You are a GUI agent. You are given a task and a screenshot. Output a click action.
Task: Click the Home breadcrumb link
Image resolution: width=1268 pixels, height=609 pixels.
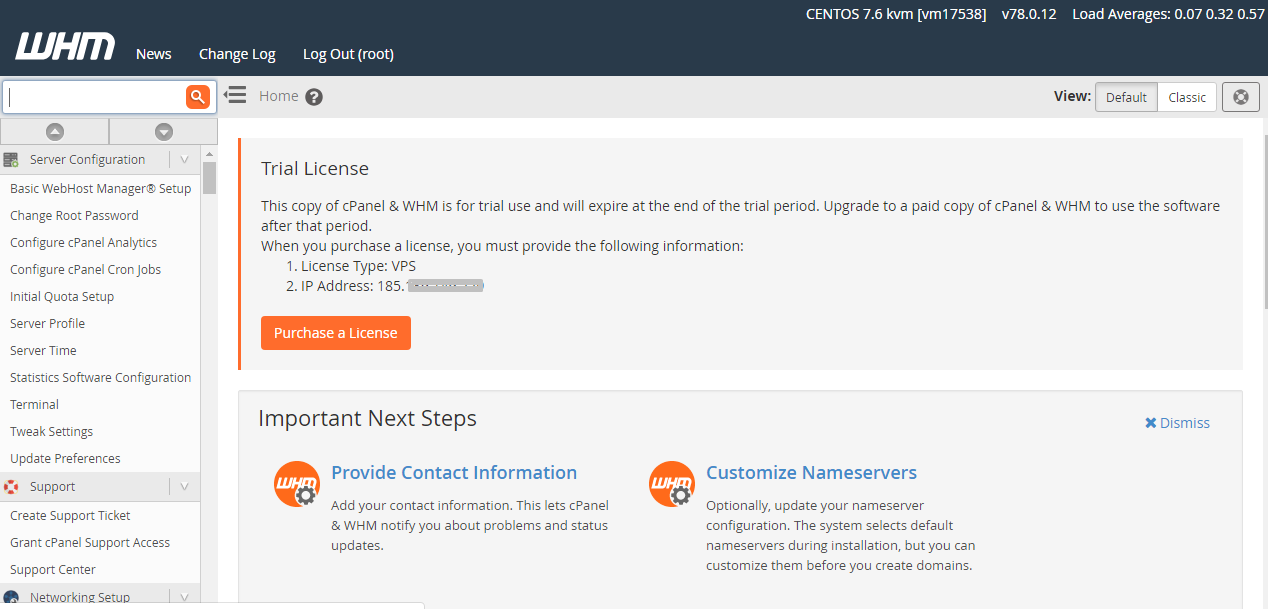click(x=279, y=96)
